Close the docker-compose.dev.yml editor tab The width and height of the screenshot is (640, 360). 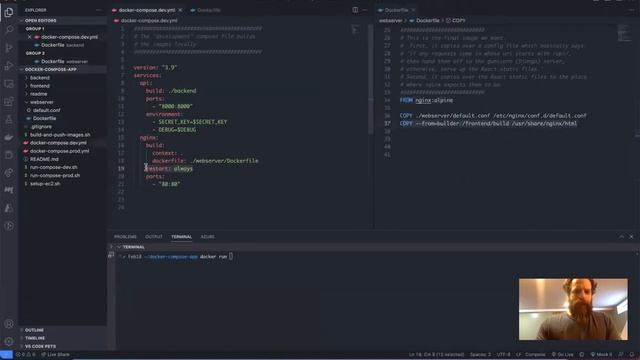coord(180,10)
